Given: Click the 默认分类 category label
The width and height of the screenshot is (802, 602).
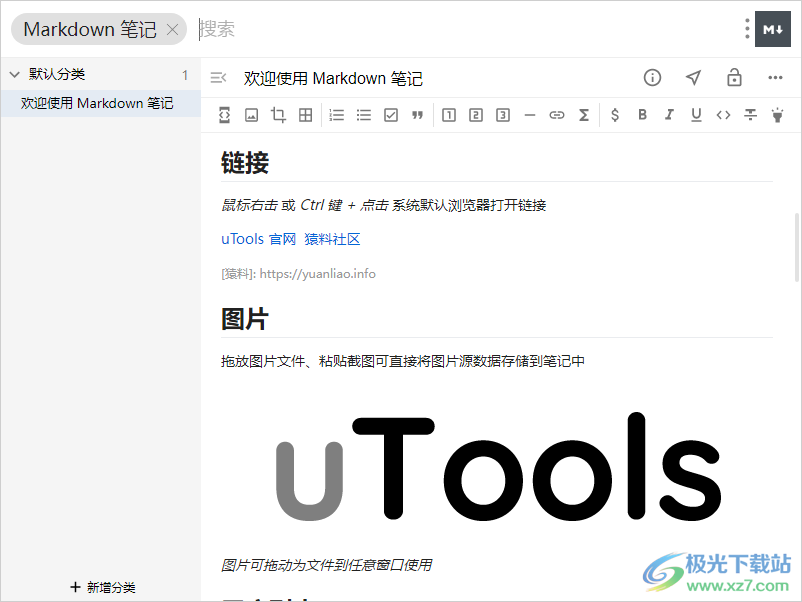Looking at the screenshot, I should [57, 74].
